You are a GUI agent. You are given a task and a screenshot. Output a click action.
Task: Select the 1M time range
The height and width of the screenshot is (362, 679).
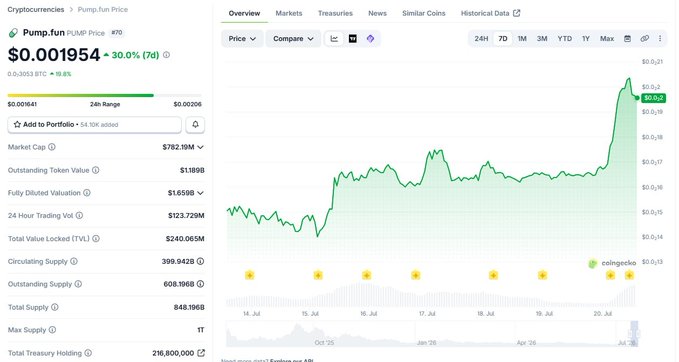522,39
